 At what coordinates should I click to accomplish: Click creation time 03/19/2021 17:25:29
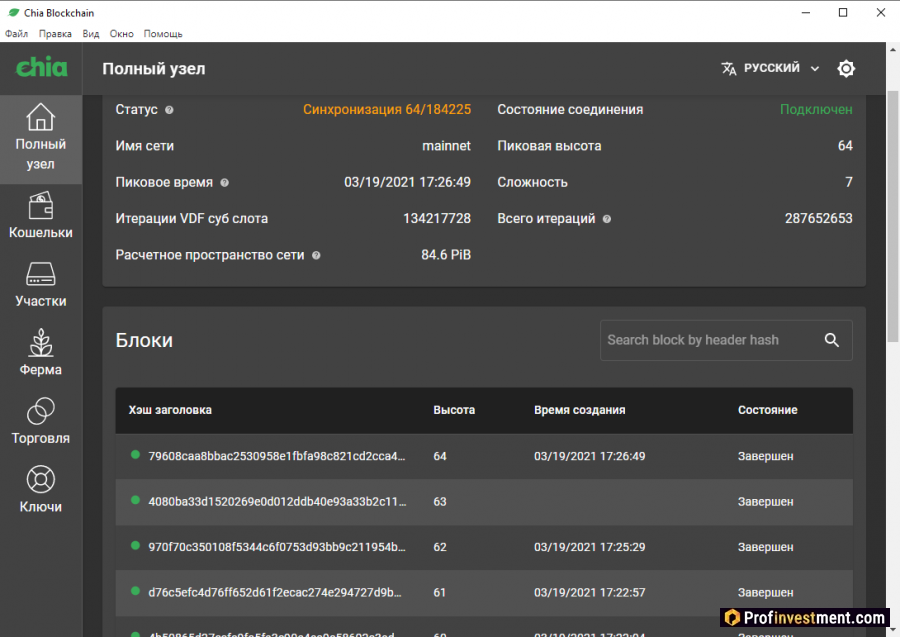(x=589, y=547)
